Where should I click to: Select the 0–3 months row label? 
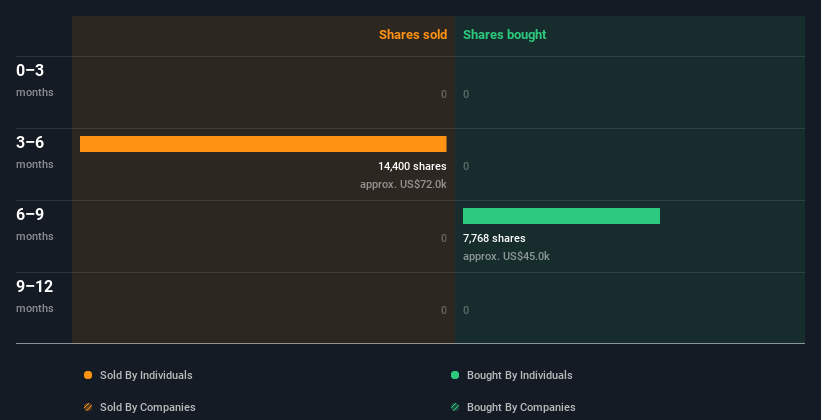tap(35, 80)
